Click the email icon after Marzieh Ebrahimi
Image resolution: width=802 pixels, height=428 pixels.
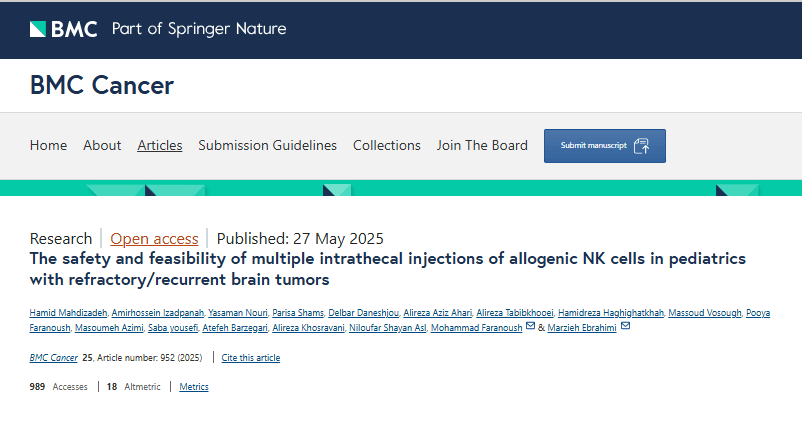pos(625,328)
